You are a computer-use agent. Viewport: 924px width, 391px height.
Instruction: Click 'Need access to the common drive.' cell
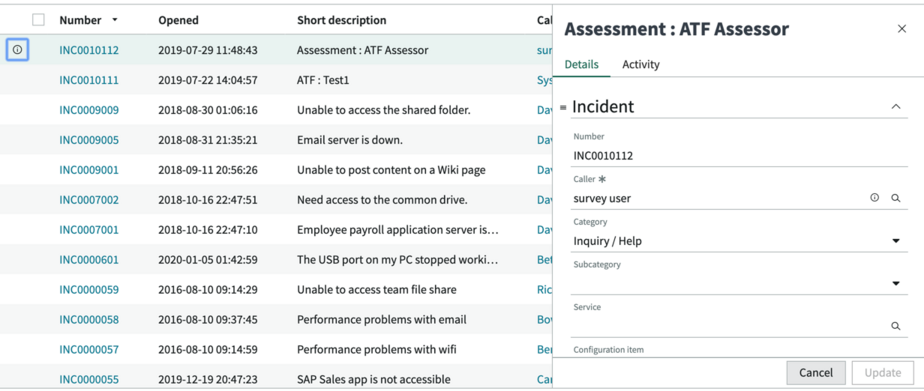click(382, 200)
